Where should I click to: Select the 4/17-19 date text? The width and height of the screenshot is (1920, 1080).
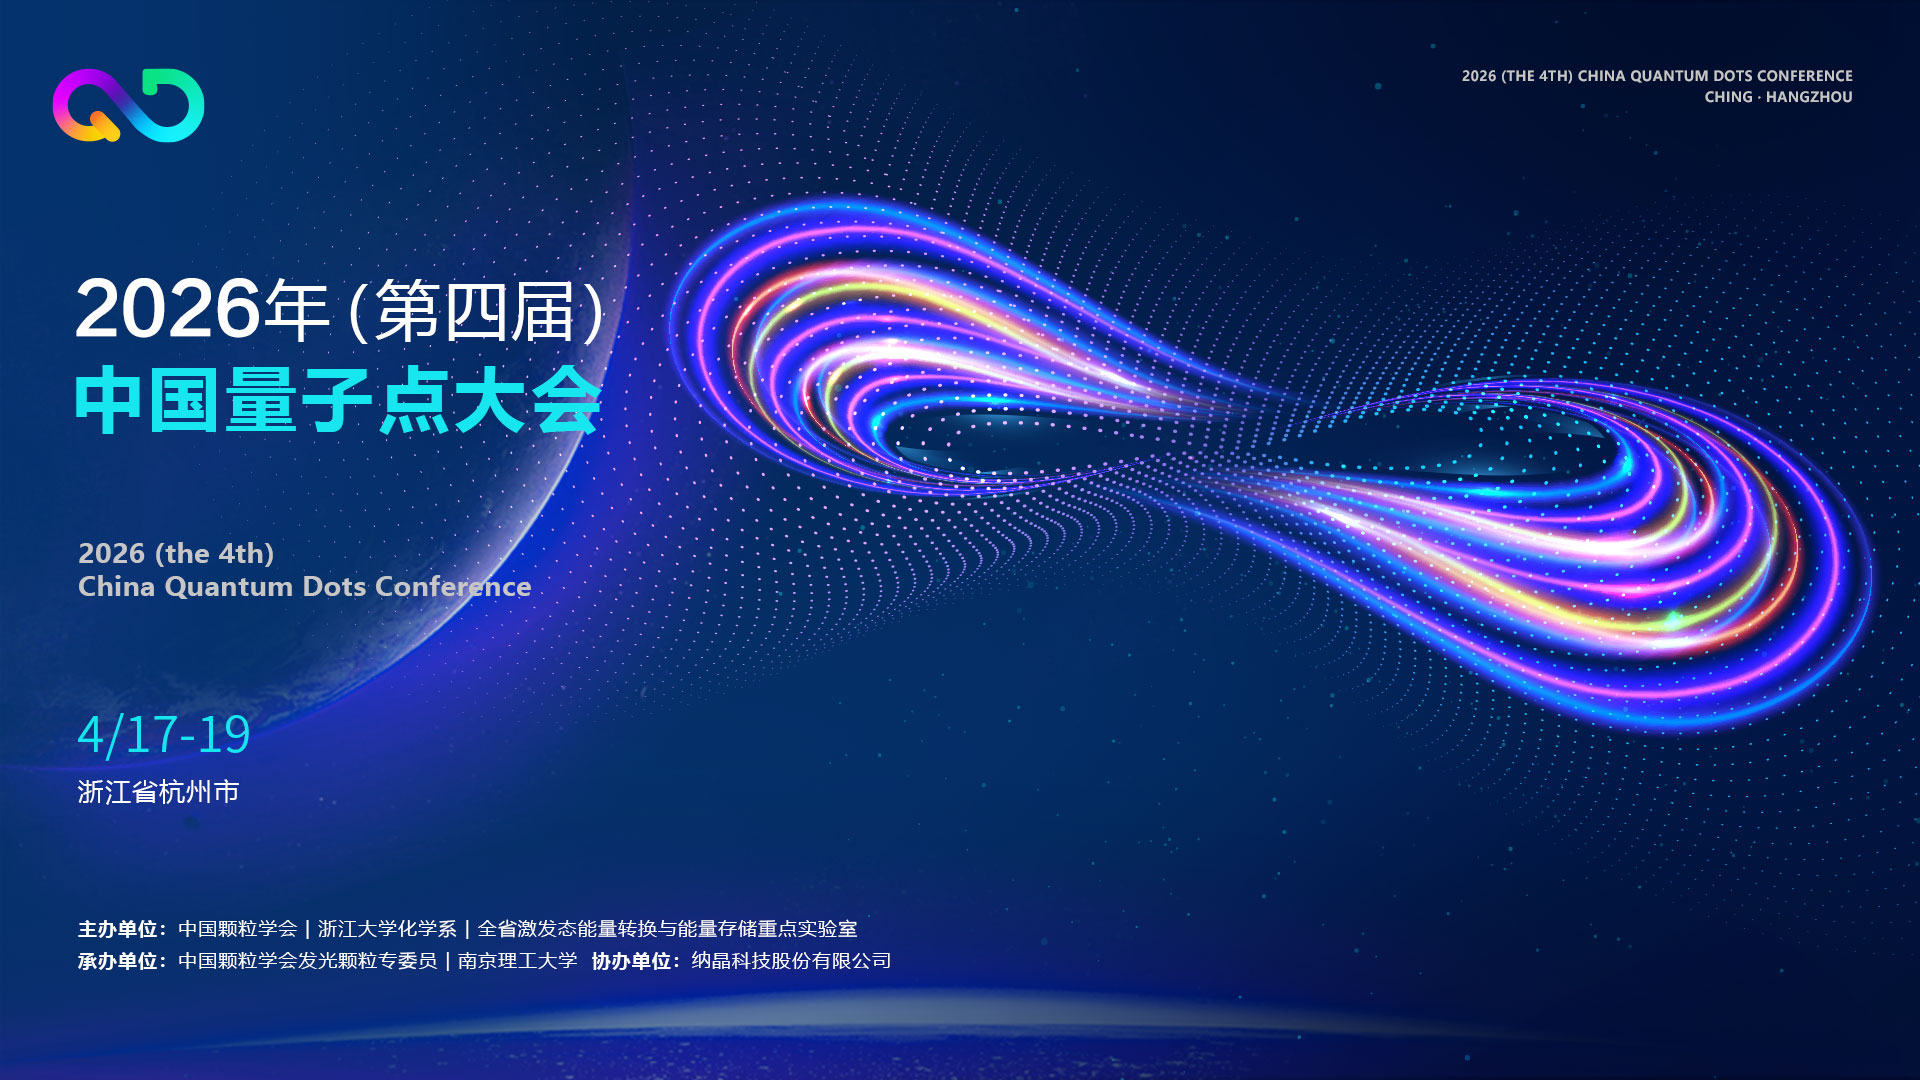pyautogui.click(x=164, y=735)
